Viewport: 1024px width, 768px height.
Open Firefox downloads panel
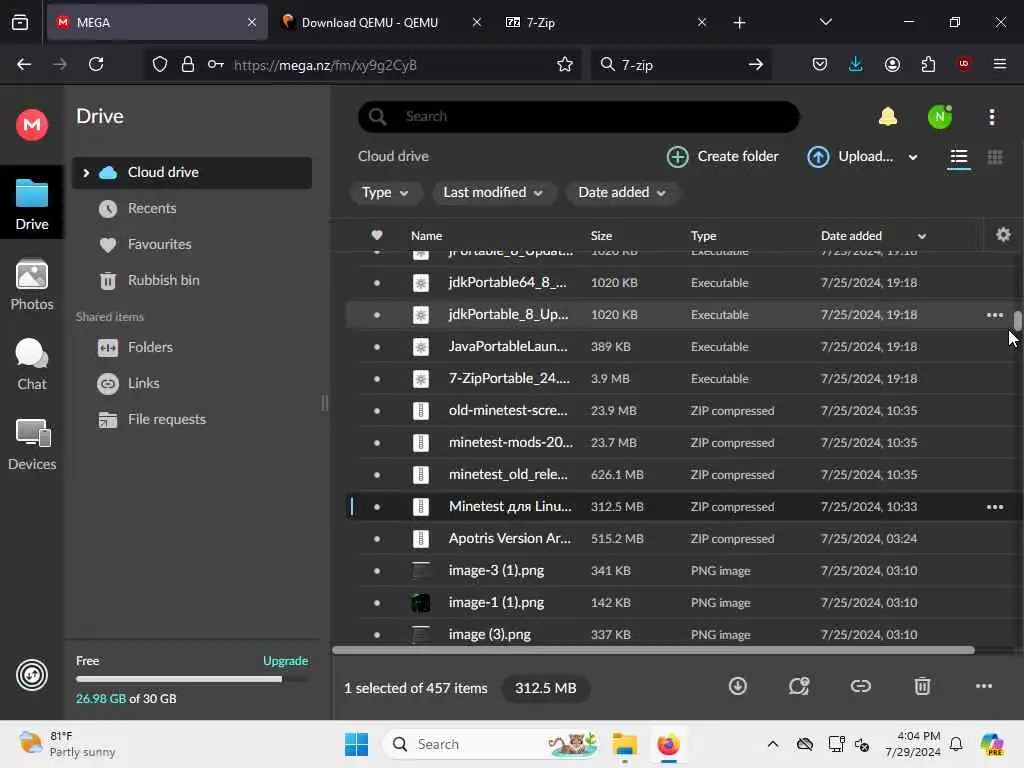point(856,64)
